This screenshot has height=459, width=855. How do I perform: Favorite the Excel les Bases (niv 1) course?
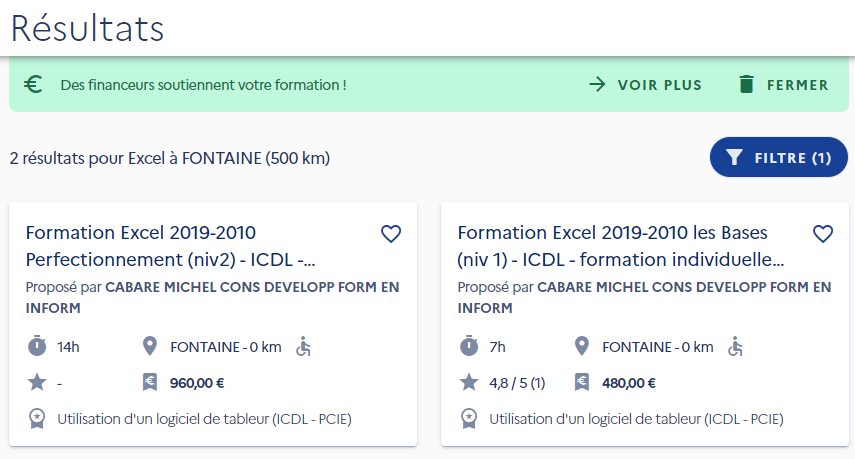click(823, 234)
